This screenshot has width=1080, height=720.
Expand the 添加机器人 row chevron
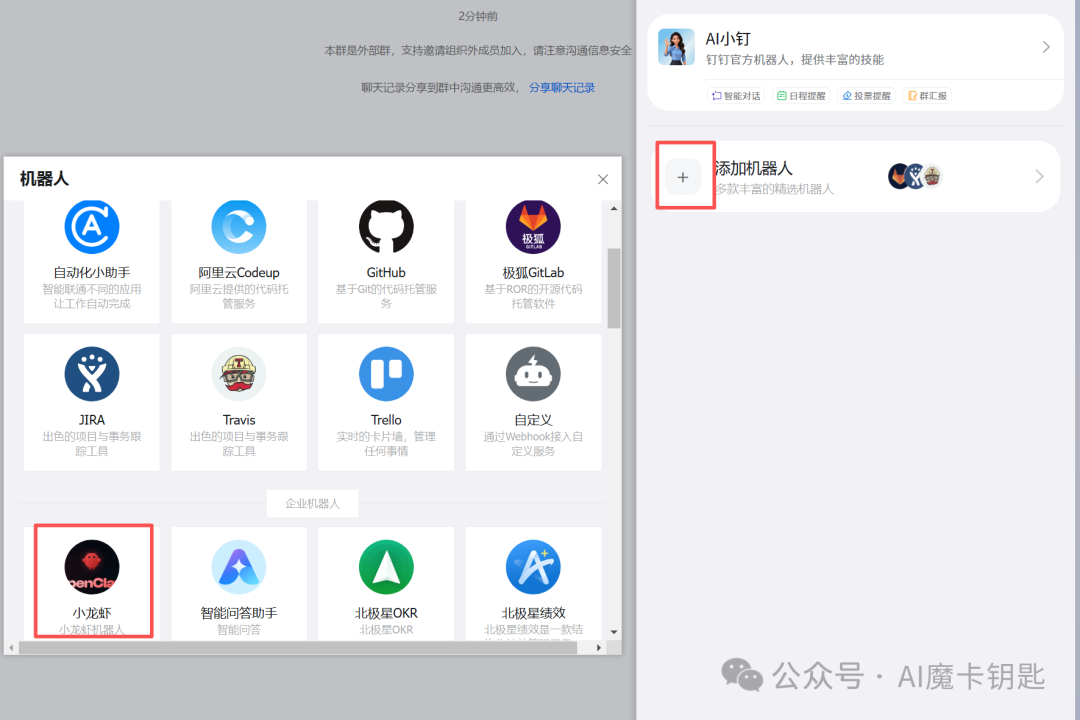pyautogui.click(x=1039, y=177)
